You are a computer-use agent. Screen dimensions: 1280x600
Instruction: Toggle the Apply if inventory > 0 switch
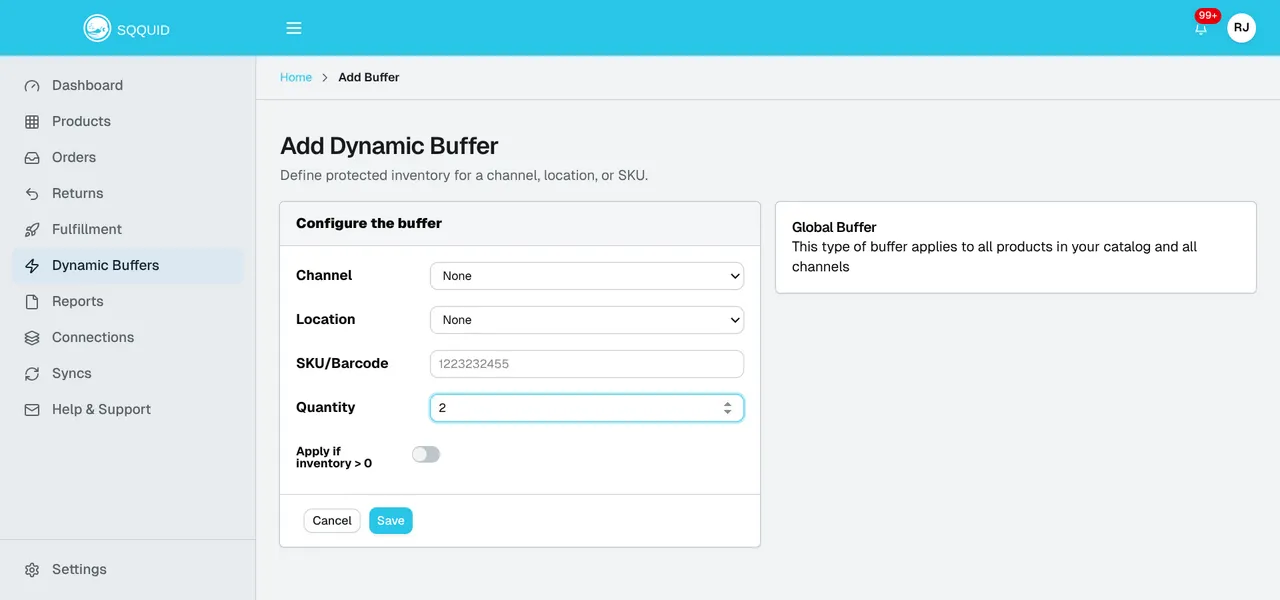426,454
